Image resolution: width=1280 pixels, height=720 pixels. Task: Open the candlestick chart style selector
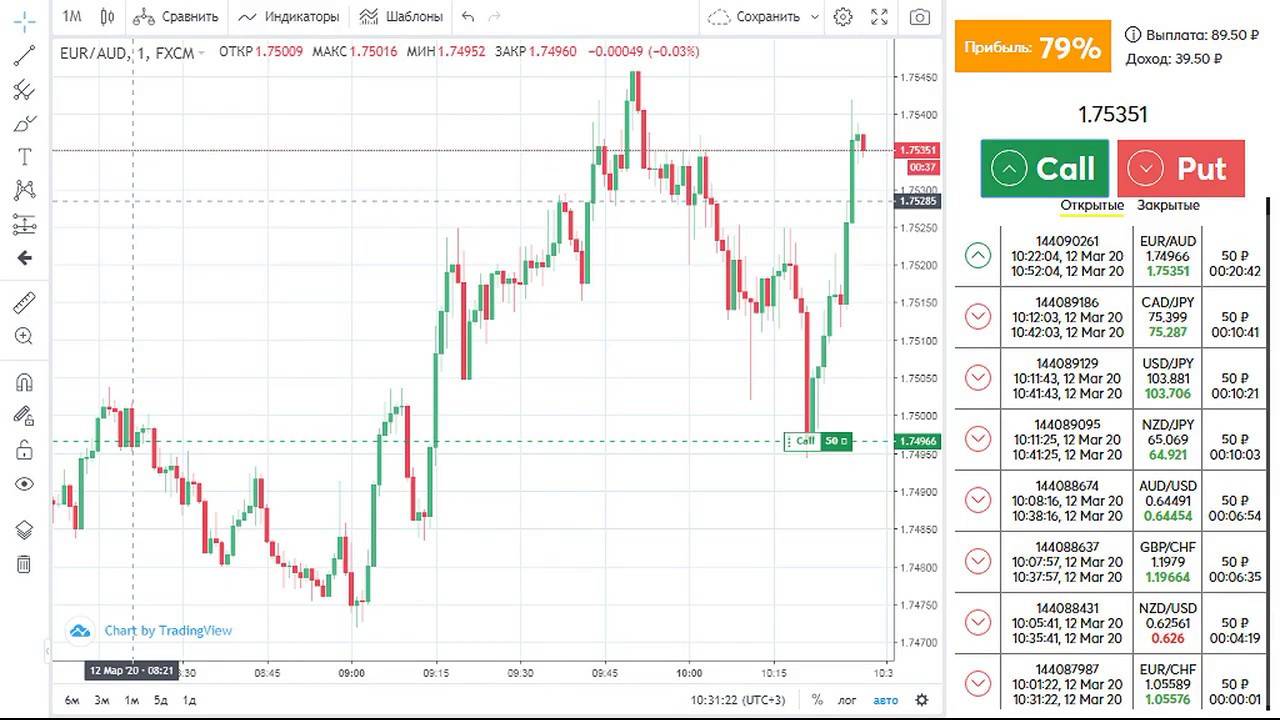click(108, 17)
